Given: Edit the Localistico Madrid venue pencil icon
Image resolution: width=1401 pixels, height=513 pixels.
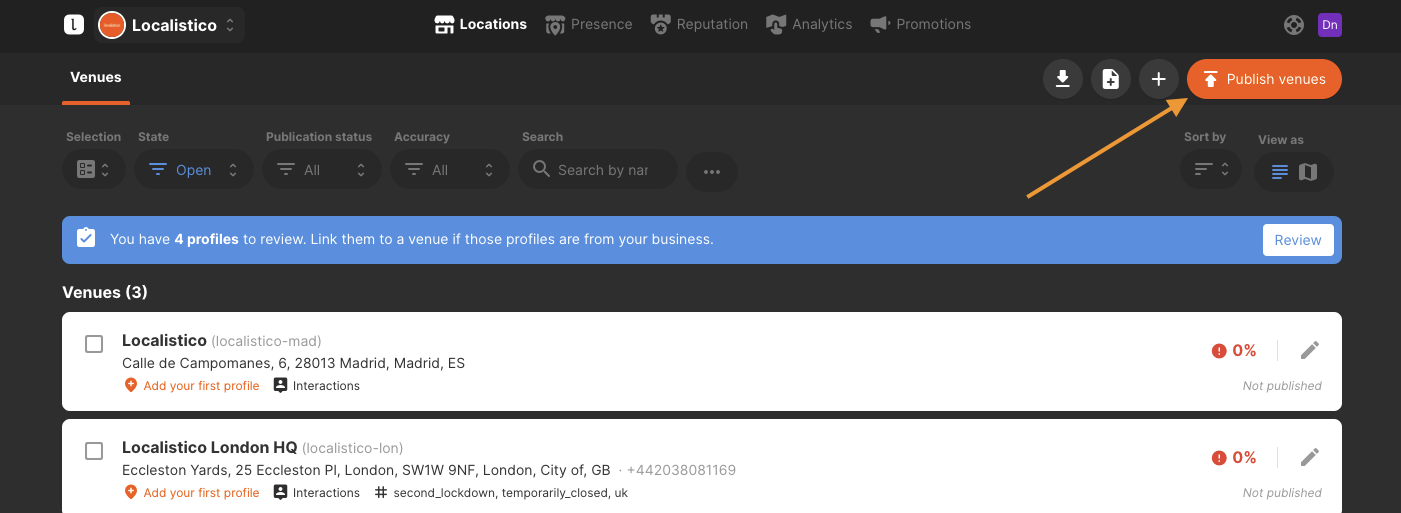Looking at the screenshot, I should tap(1310, 350).
